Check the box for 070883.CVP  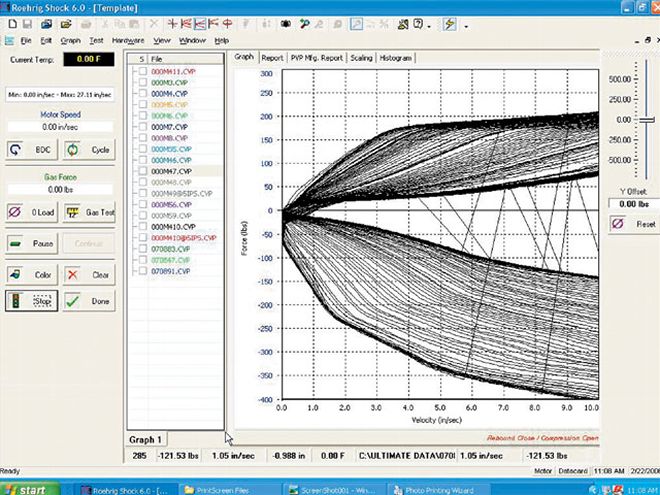[x=143, y=249]
